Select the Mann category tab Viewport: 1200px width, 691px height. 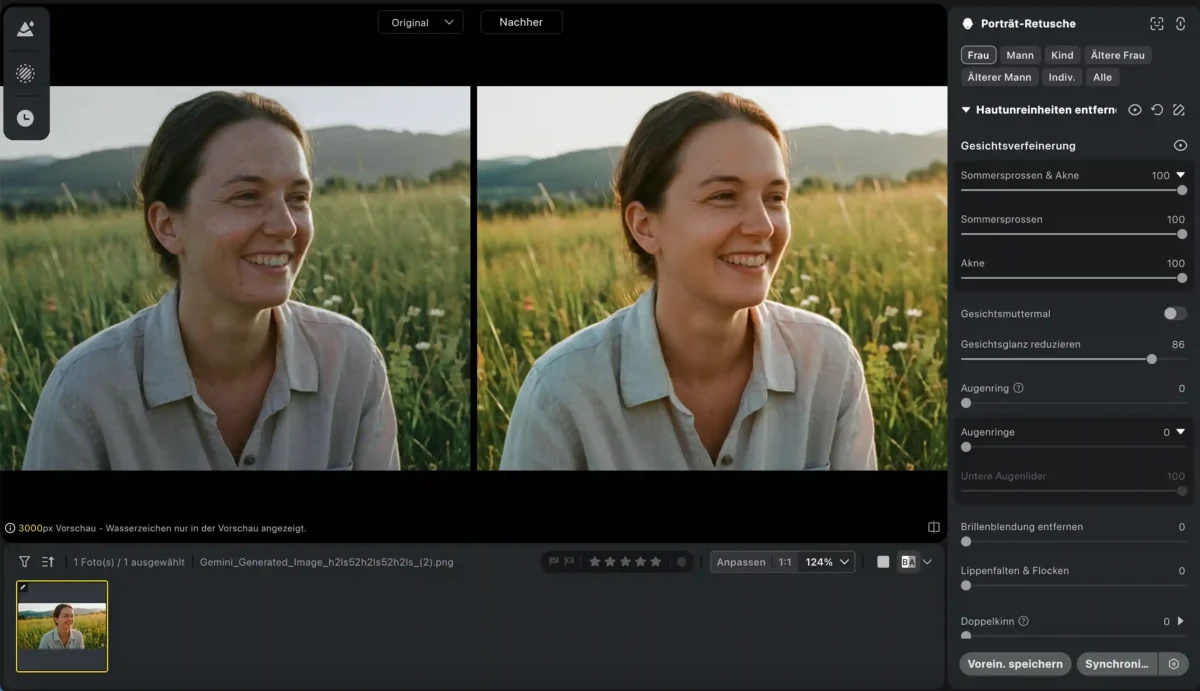[x=1020, y=55]
